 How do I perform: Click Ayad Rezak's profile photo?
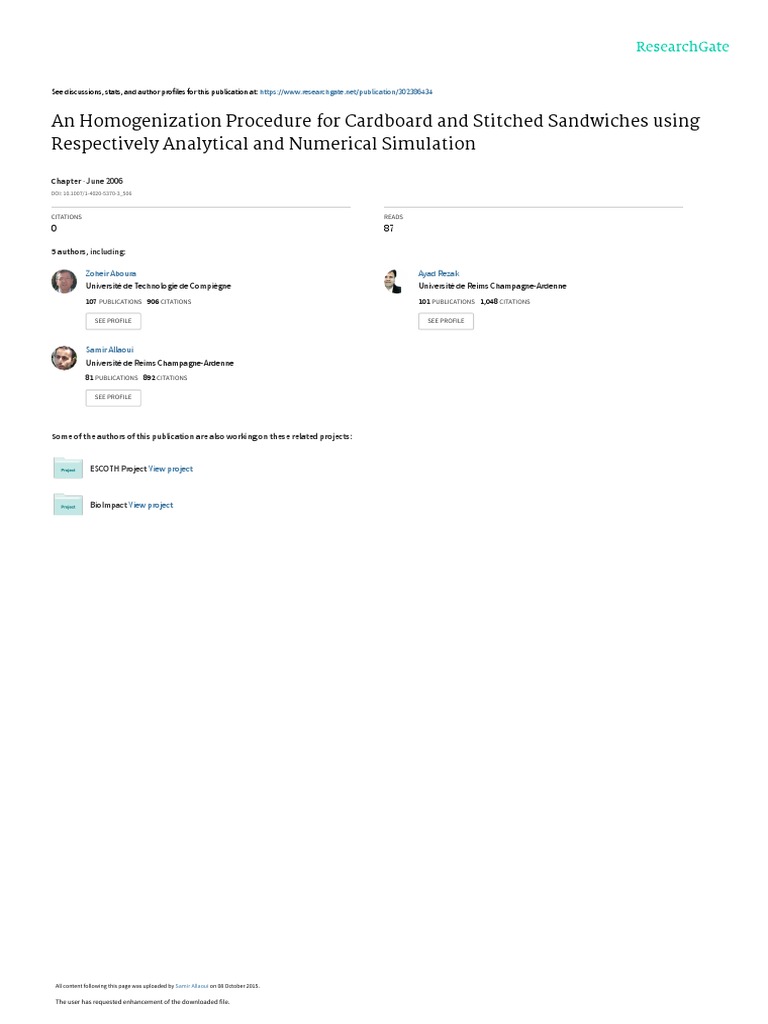393,282
